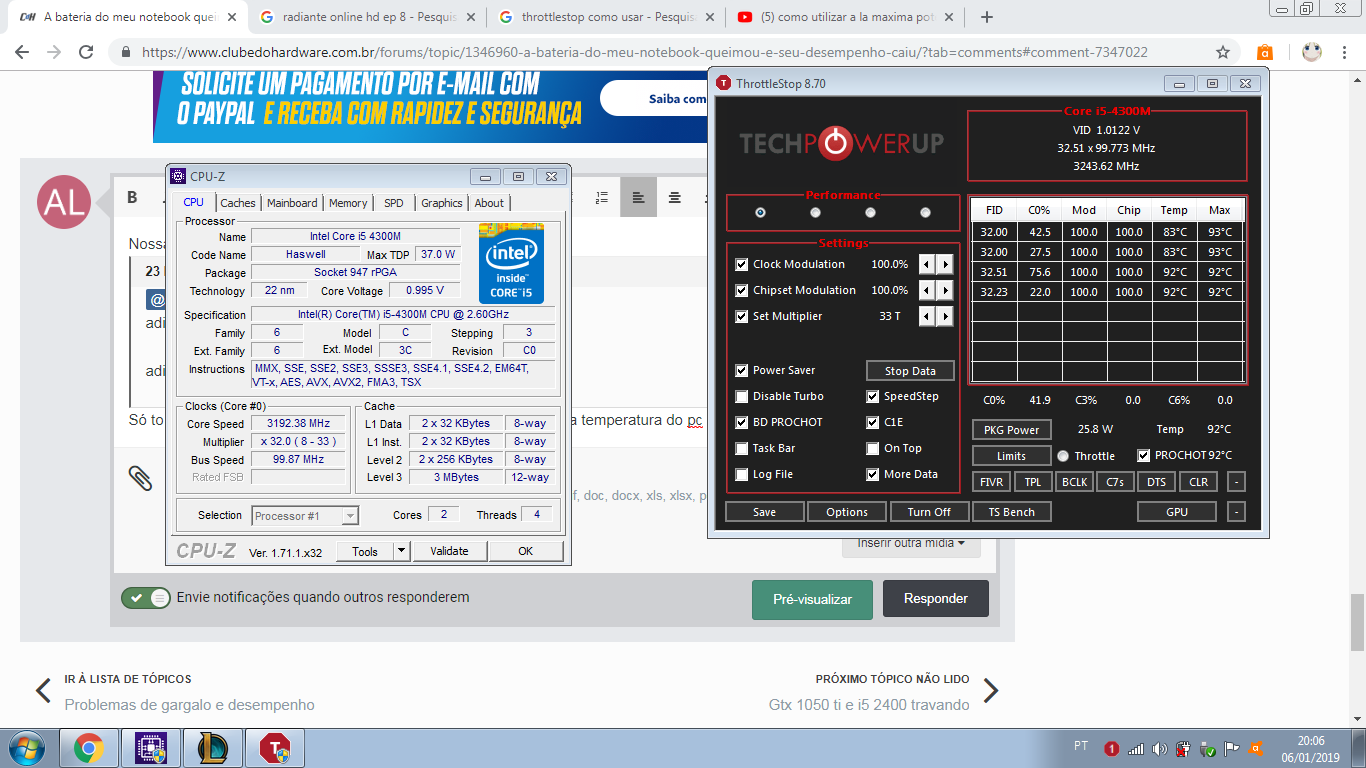Click the CPU-Z icon in the taskbar
This screenshot has height=768, width=1366.
click(150, 748)
